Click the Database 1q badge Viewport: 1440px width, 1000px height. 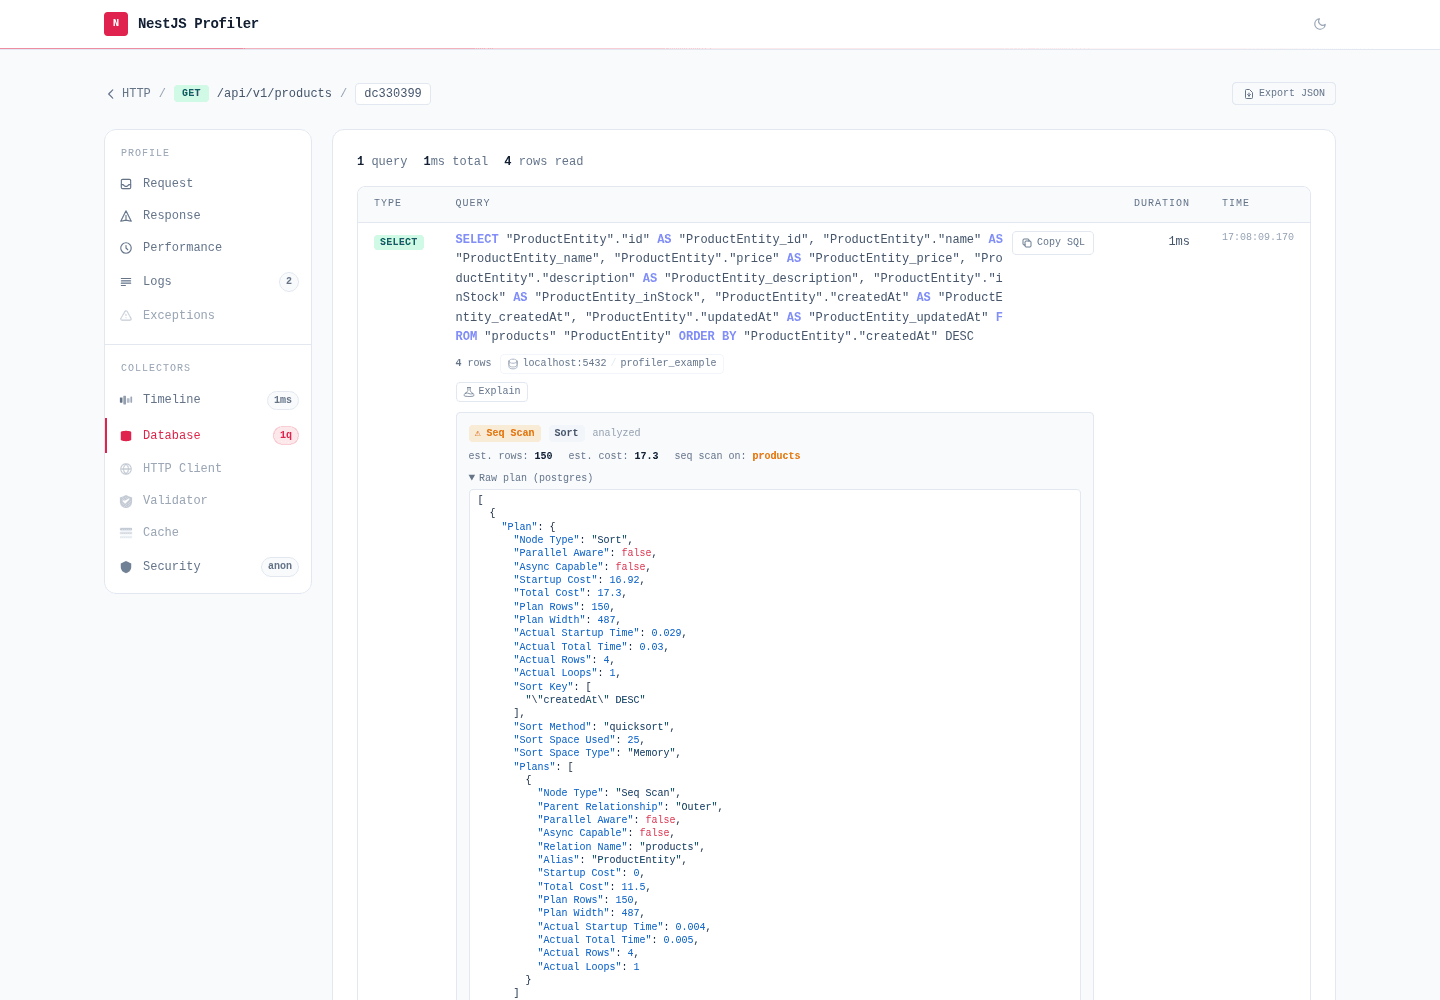pos(286,436)
